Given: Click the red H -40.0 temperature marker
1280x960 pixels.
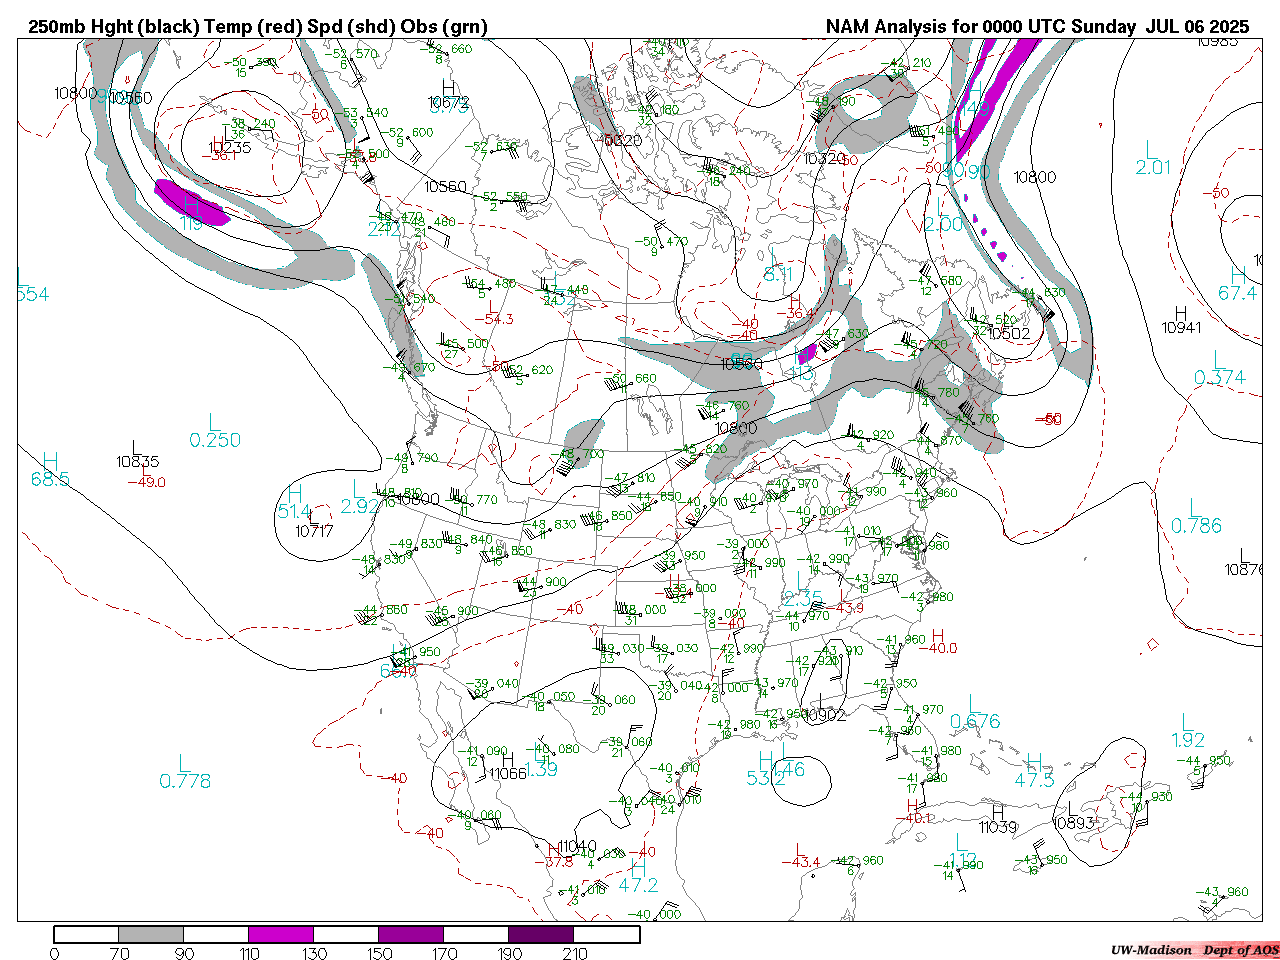Looking at the screenshot, I should (x=938, y=642).
